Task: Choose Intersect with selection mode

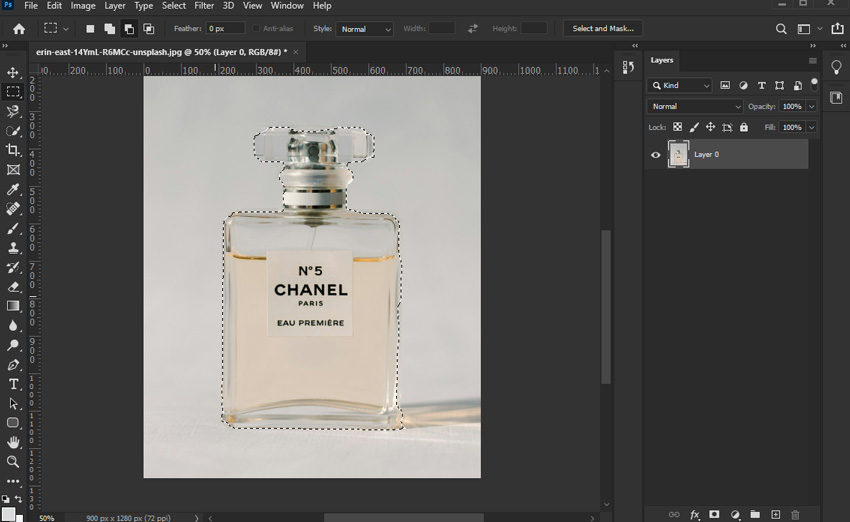Action: (149, 29)
